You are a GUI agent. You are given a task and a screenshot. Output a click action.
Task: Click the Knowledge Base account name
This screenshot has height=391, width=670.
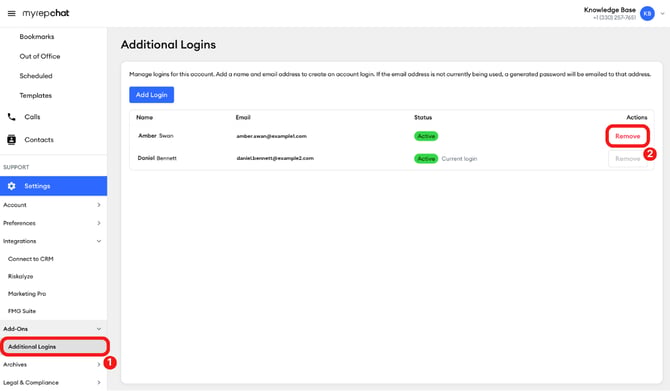pyautogui.click(x=610, y=10)
